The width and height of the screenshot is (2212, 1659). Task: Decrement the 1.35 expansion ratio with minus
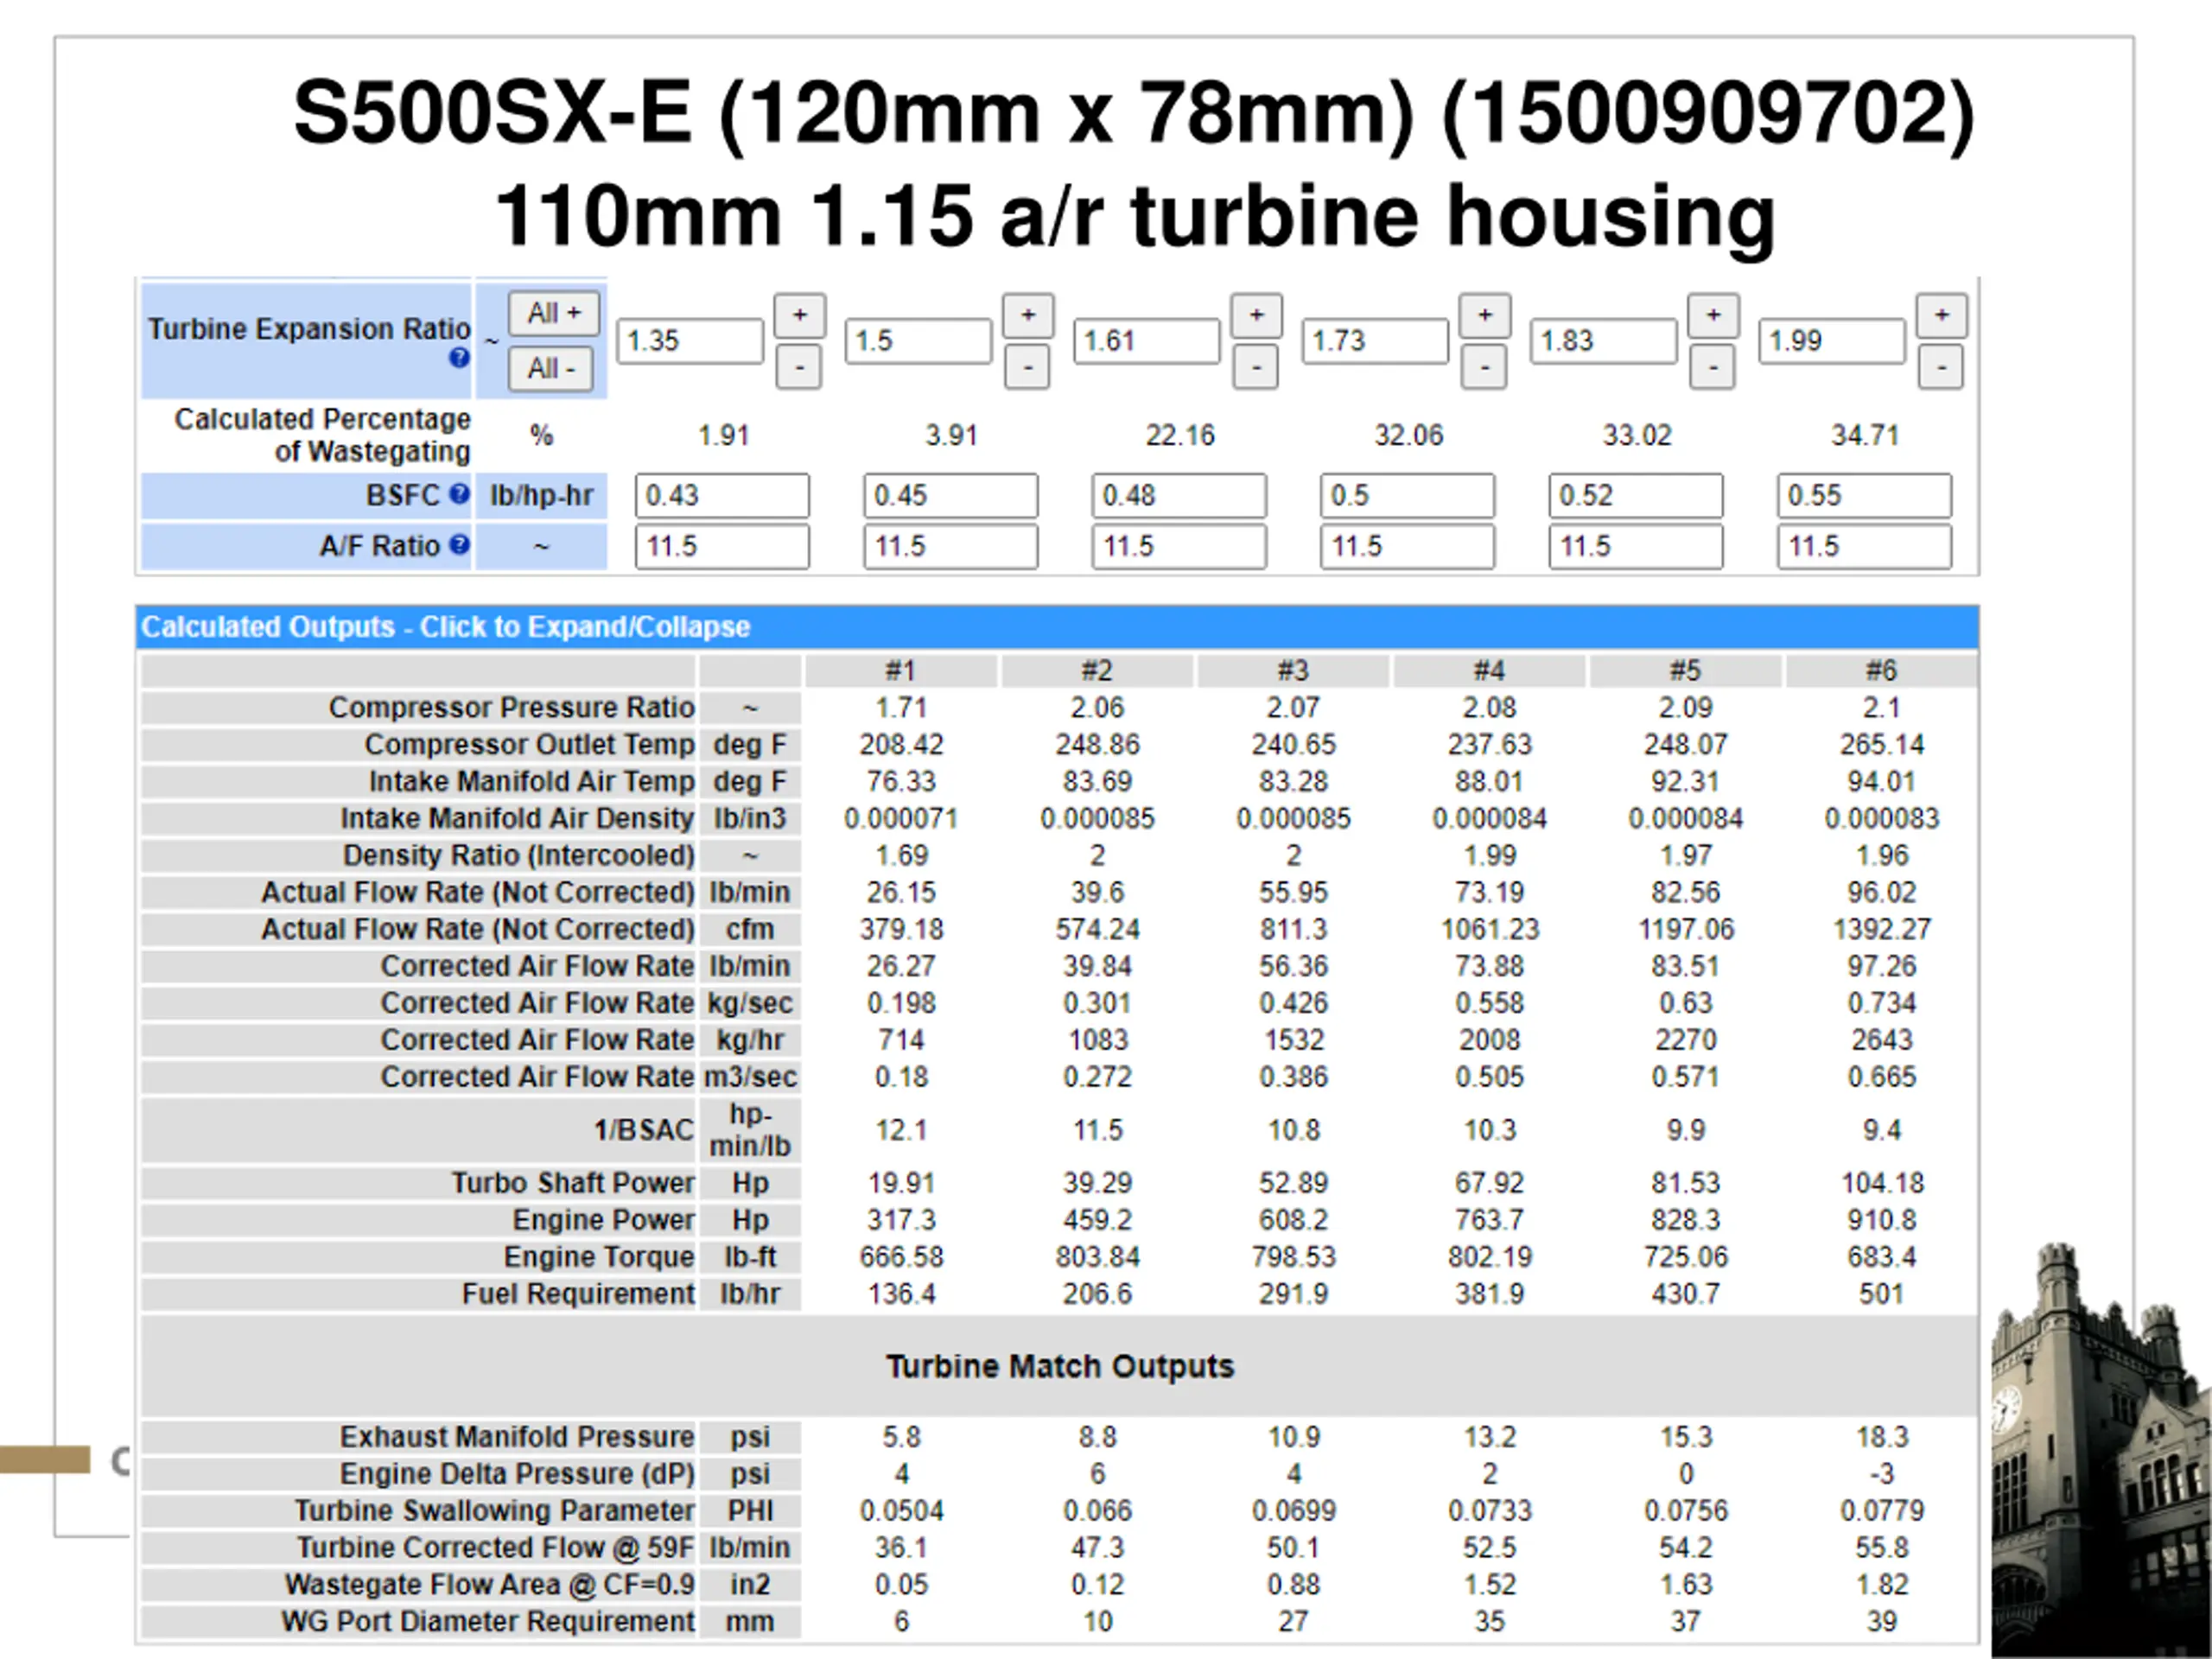798,367
